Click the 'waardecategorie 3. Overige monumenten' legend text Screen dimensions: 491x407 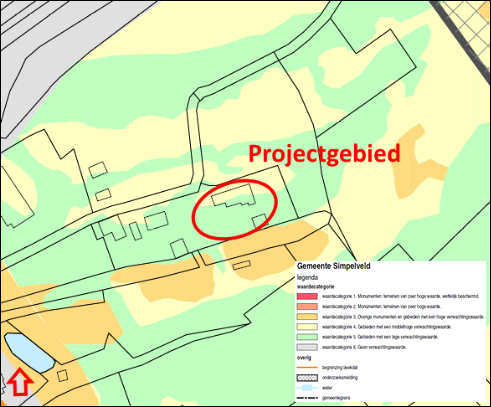pos(403,317)
